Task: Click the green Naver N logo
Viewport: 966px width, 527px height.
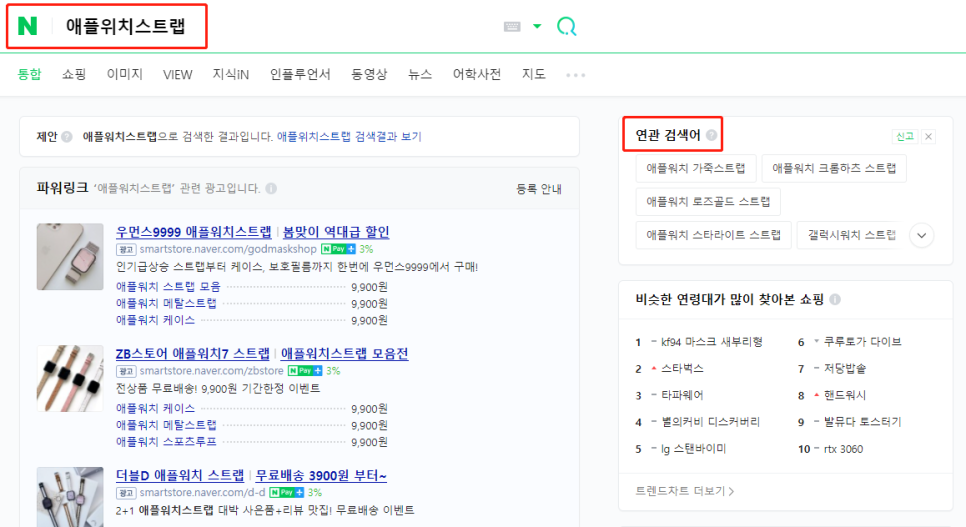Action: (x=28, y=26)
